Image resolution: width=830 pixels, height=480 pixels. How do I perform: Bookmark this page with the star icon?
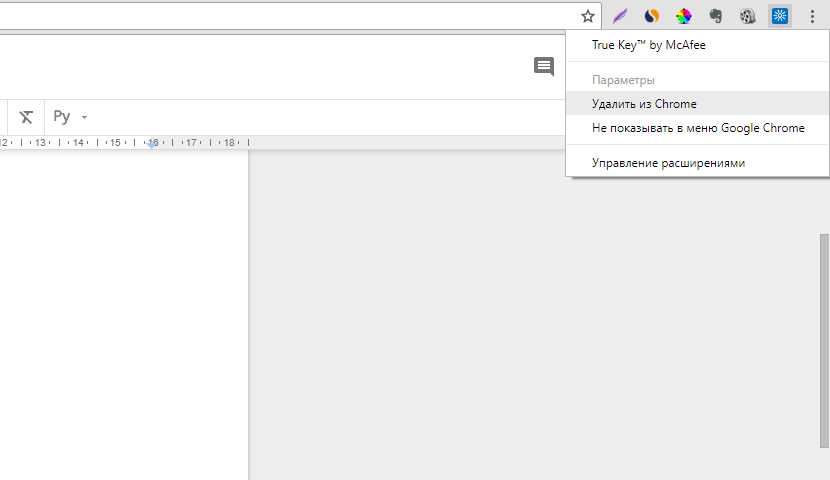588,16
